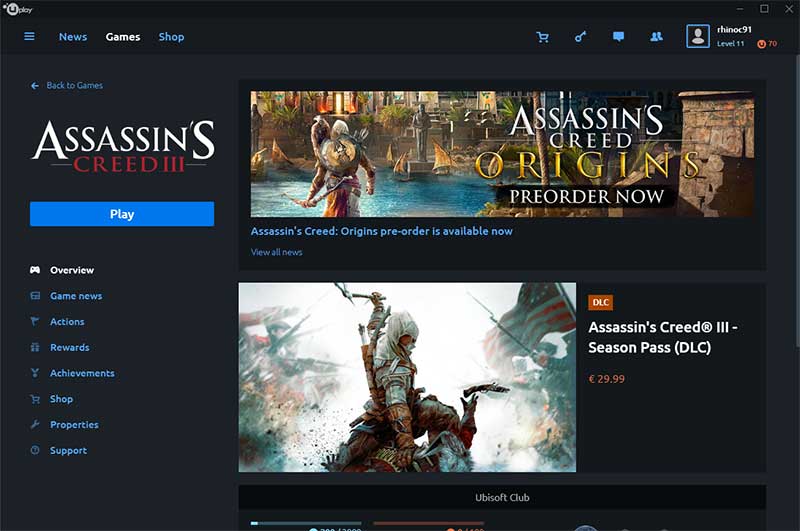Open the Origins pre-order news headline
This screenshot has height=531, width=800.
pyautogui.click(x=382, y=231)
